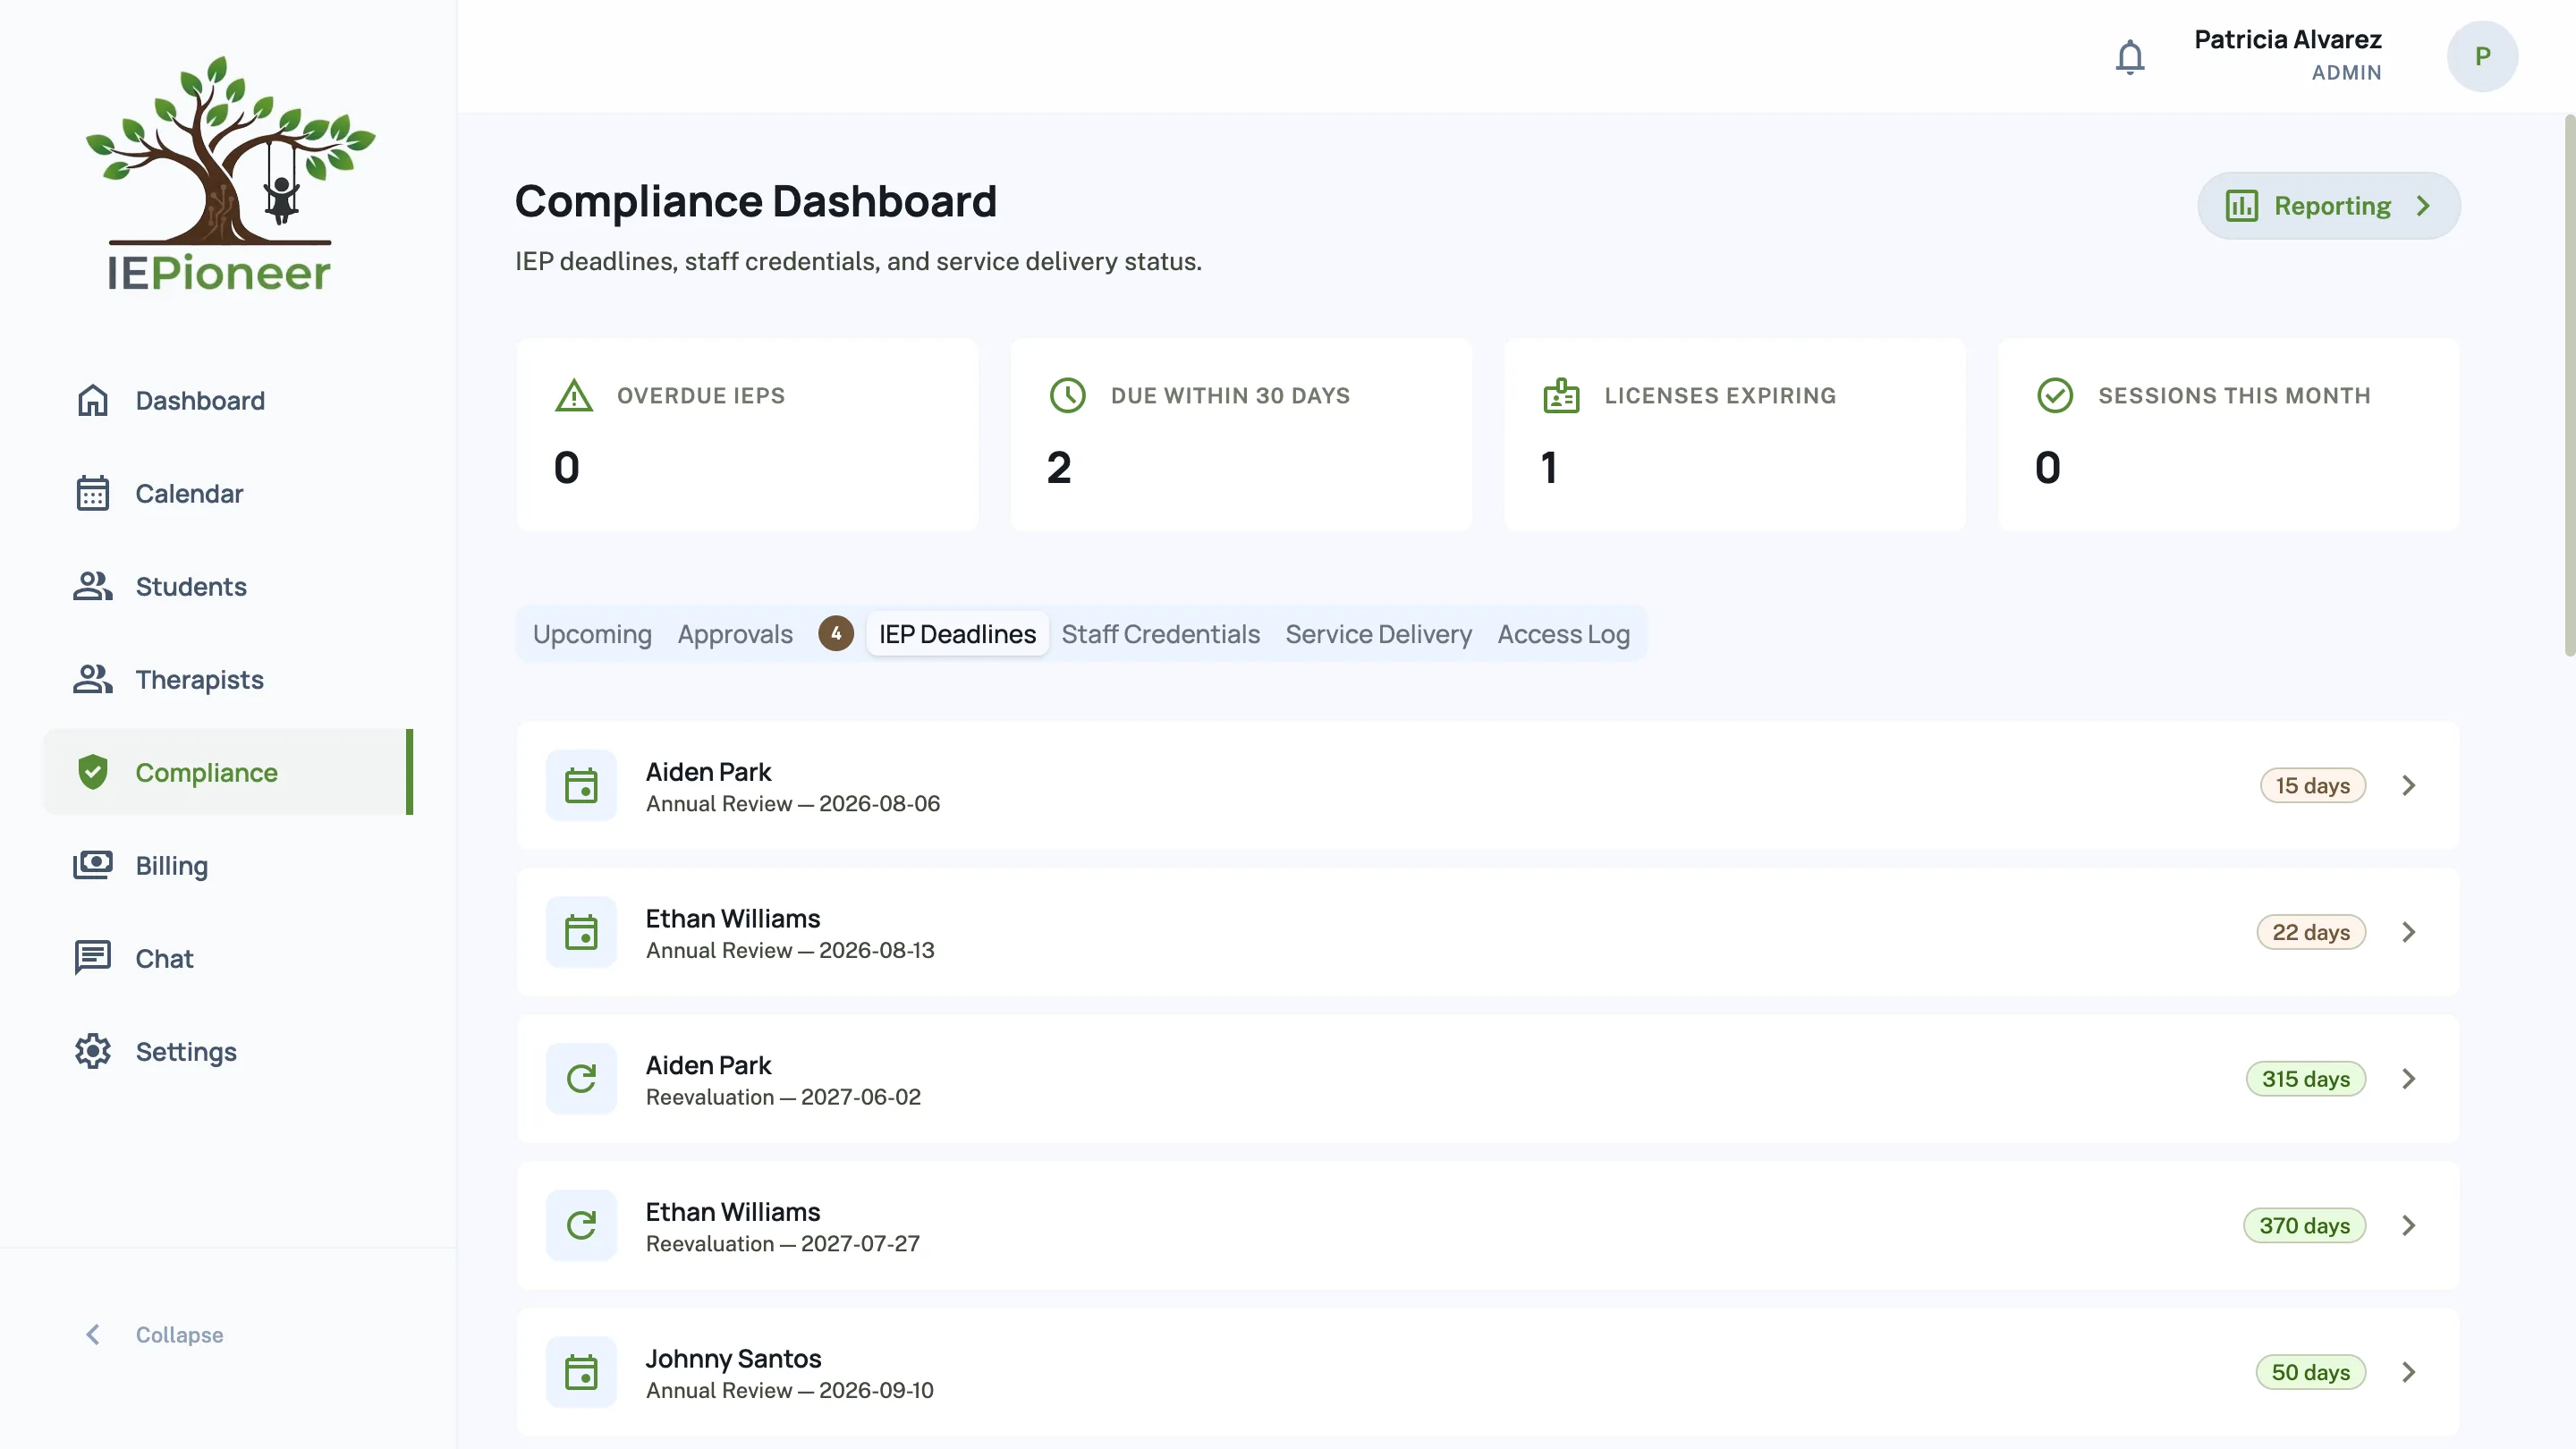Image resolution: width=2576 pixels, height=1449 pixels.
Task: Click the Patricia Alvarez user name
Action: point(2288,39)
